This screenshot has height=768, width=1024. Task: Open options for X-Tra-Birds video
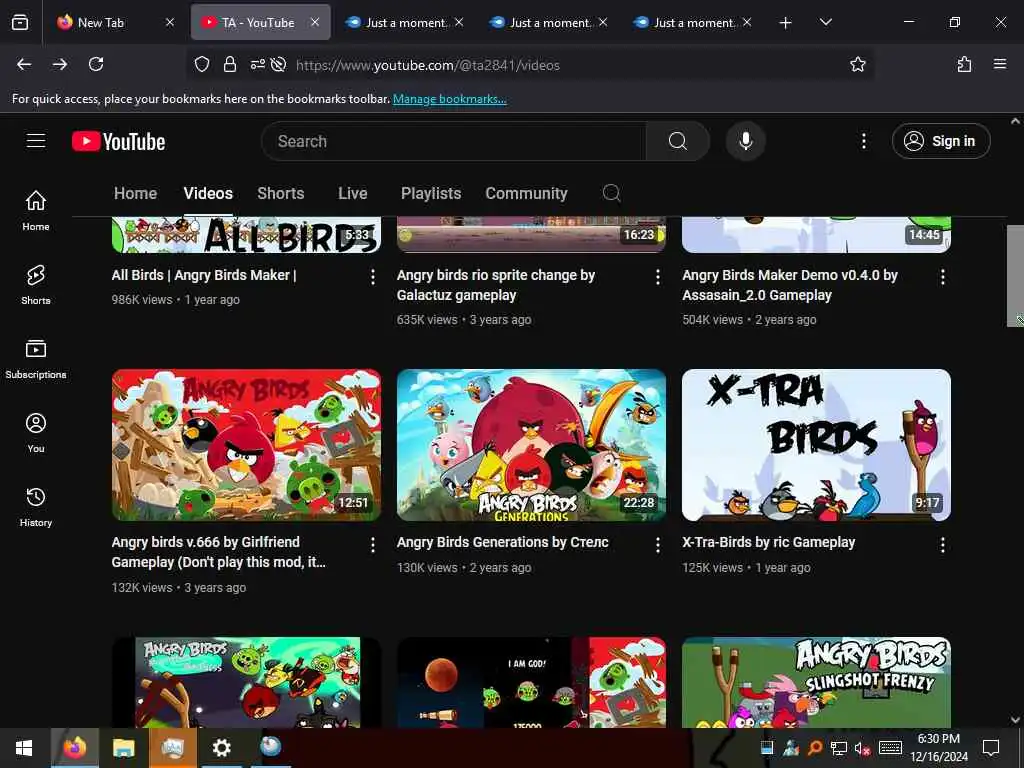coord(942,545)
